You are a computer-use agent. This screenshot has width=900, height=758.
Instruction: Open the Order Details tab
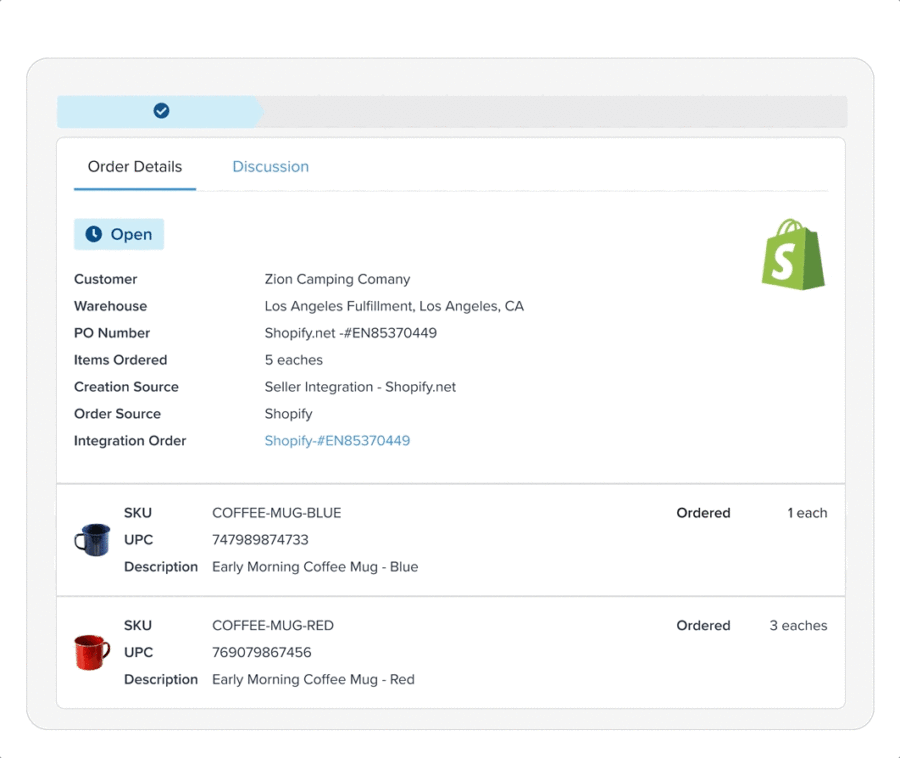tap(134, 166)
